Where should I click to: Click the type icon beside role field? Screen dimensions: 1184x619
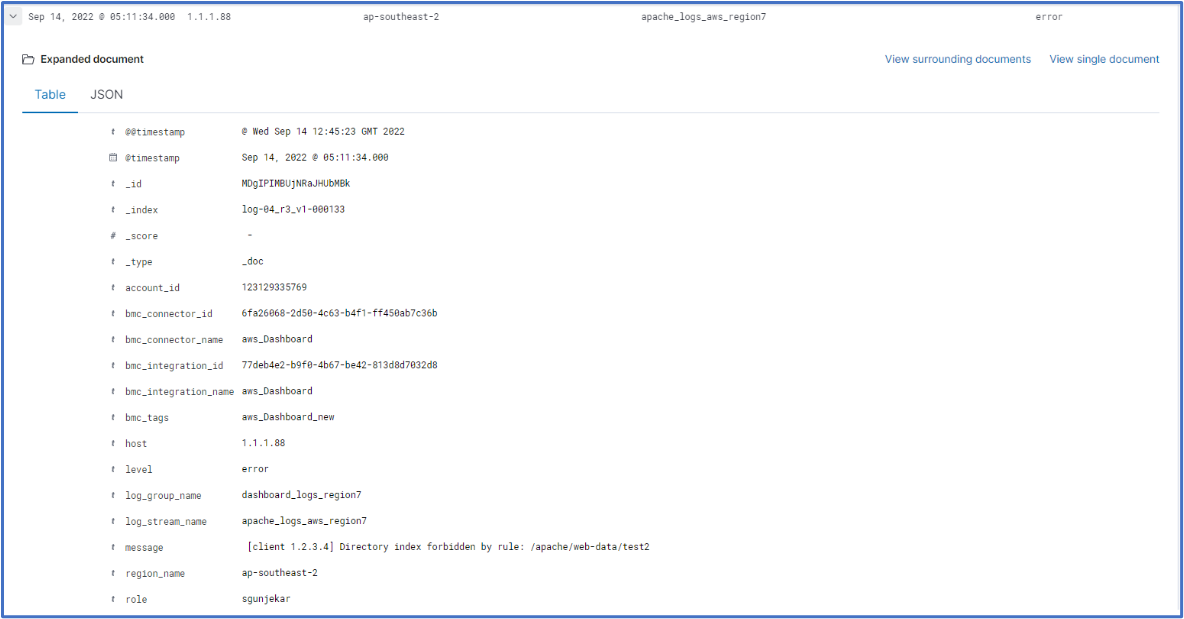pyautogui.click(x=113, y=599)
